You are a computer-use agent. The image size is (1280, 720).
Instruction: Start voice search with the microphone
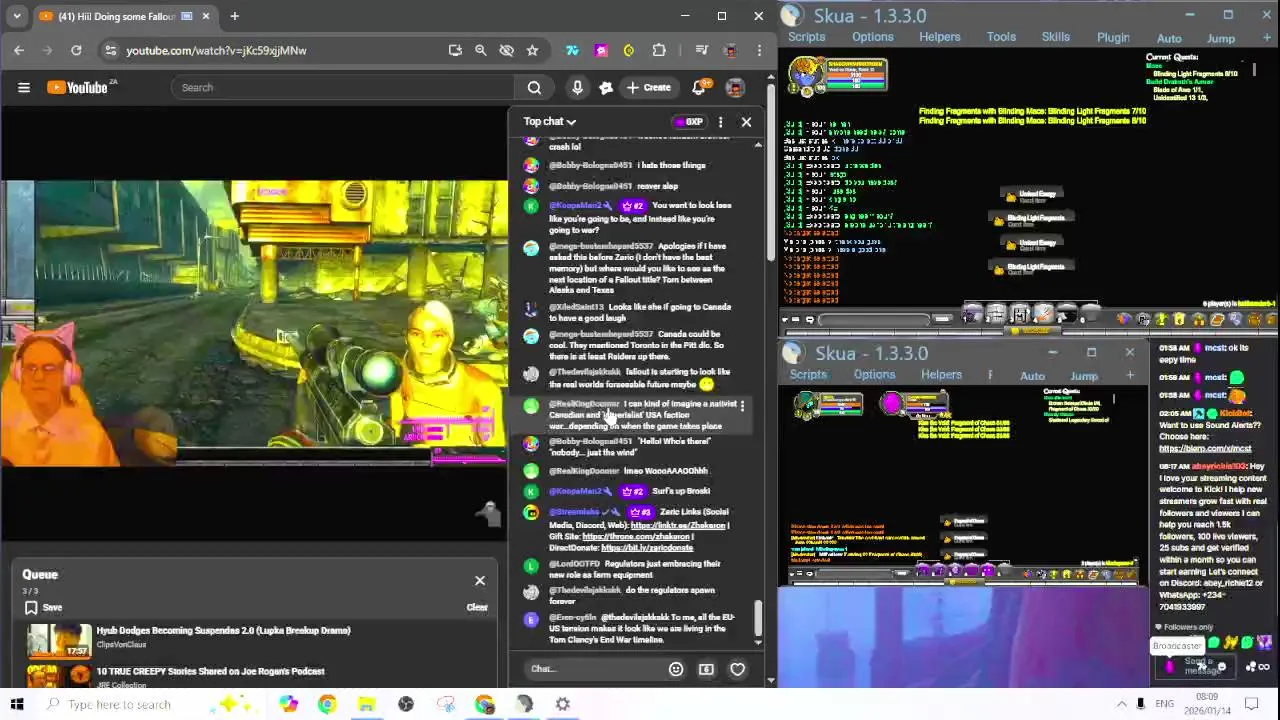pos(577,88)
